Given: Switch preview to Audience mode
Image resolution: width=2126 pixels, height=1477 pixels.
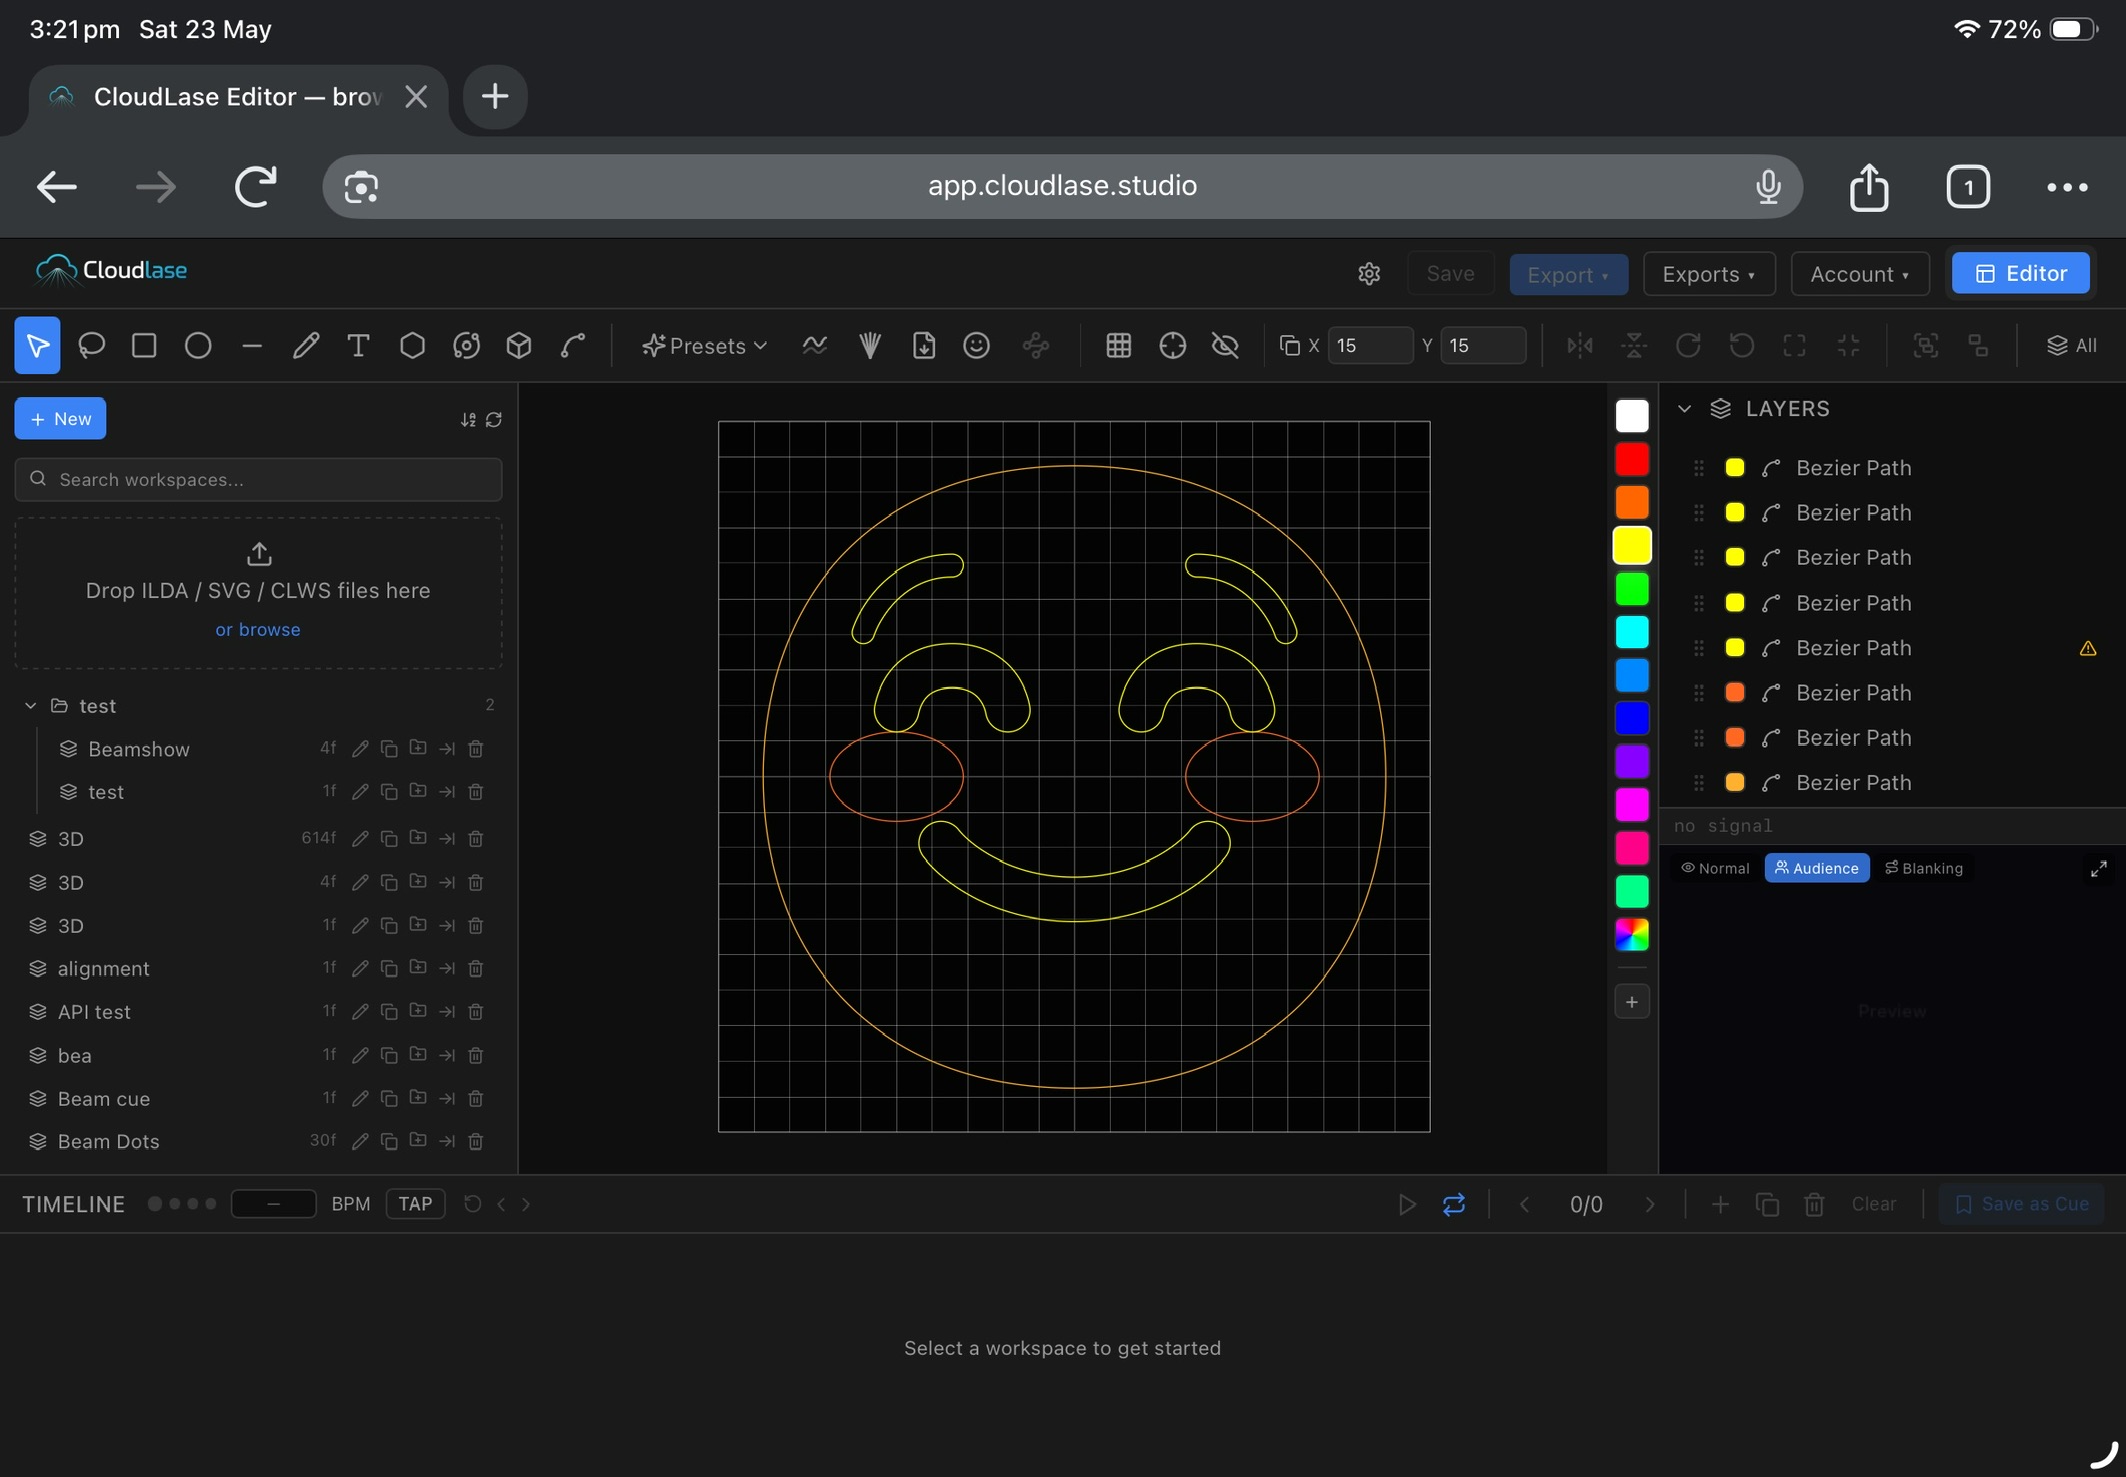Looking at the screenshot, I should pos(1817,869).
